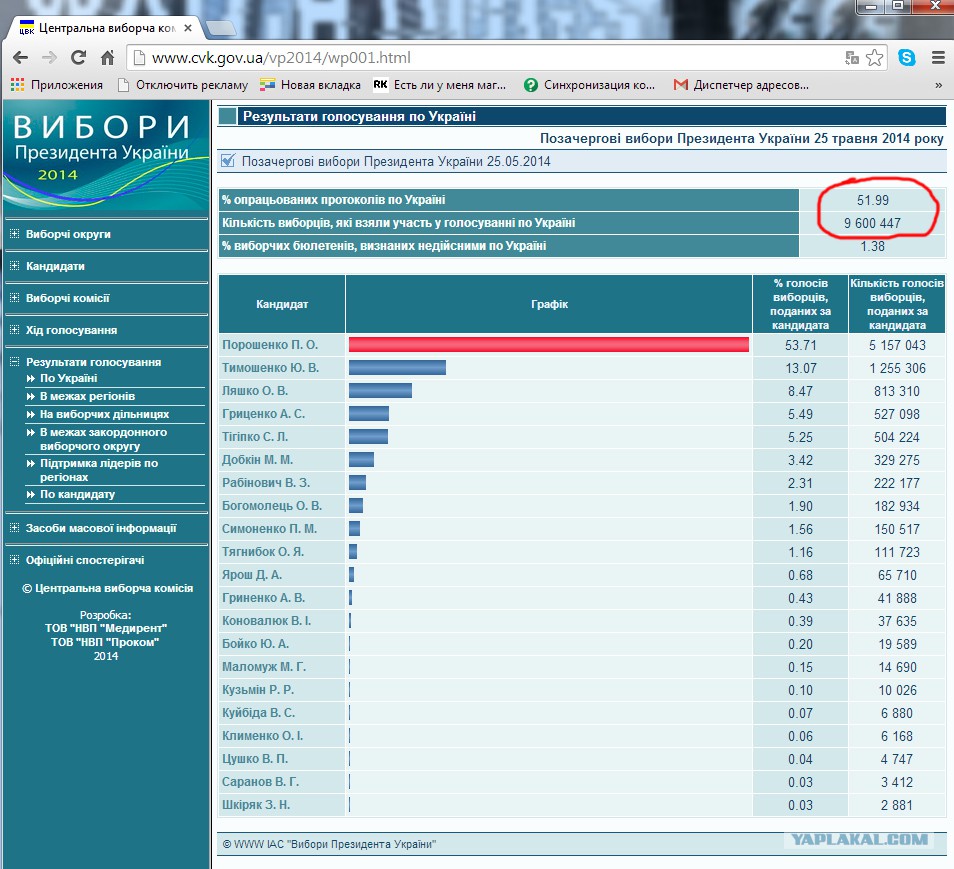This screenshot has height=869, width=954.
Task: Open the В межах регіонів submenu item
Action: coord(87,396)
